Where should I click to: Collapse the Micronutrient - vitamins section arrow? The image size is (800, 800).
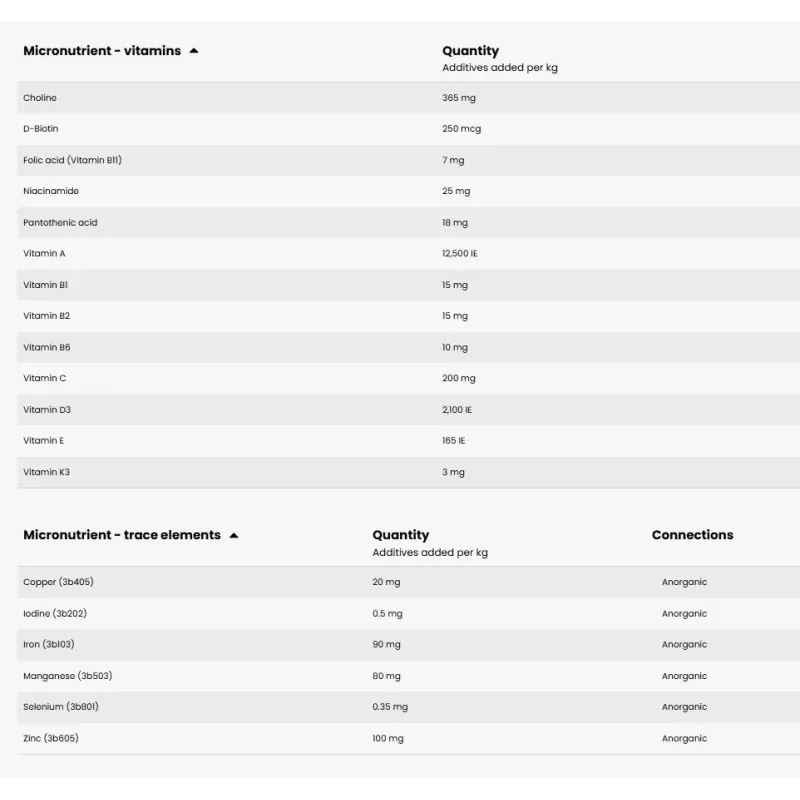point(194,51)
